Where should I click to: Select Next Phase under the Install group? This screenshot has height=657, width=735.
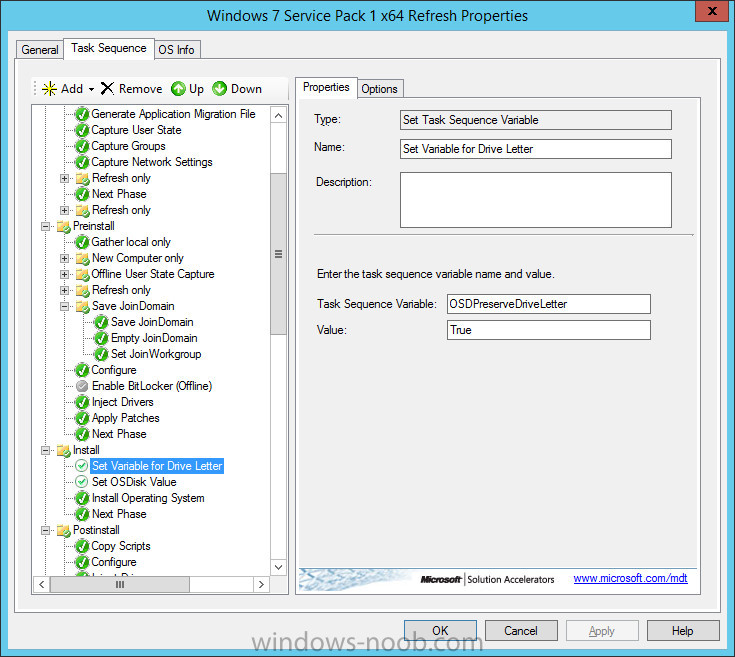(x=119, y=514)
